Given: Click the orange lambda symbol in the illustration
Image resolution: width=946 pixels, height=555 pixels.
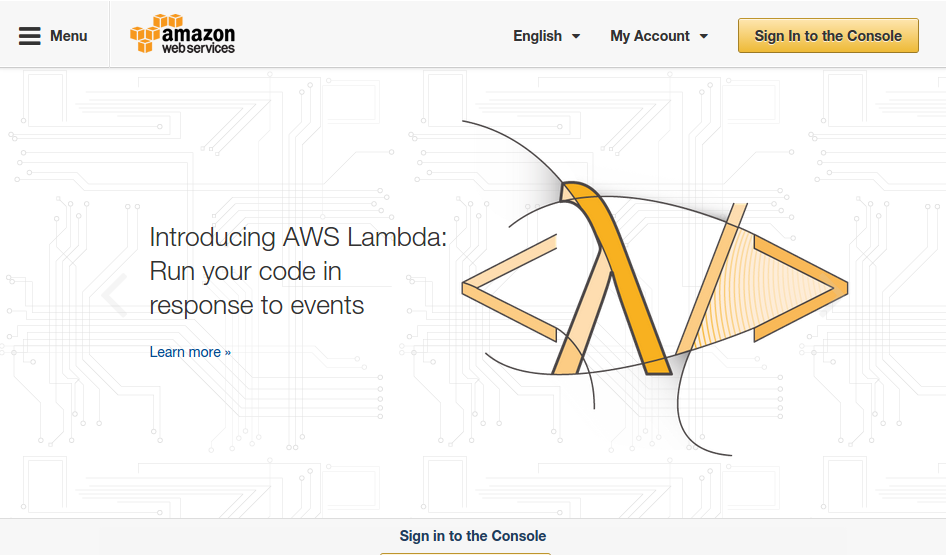Looking at the screenshot, I should coord(615,278).
